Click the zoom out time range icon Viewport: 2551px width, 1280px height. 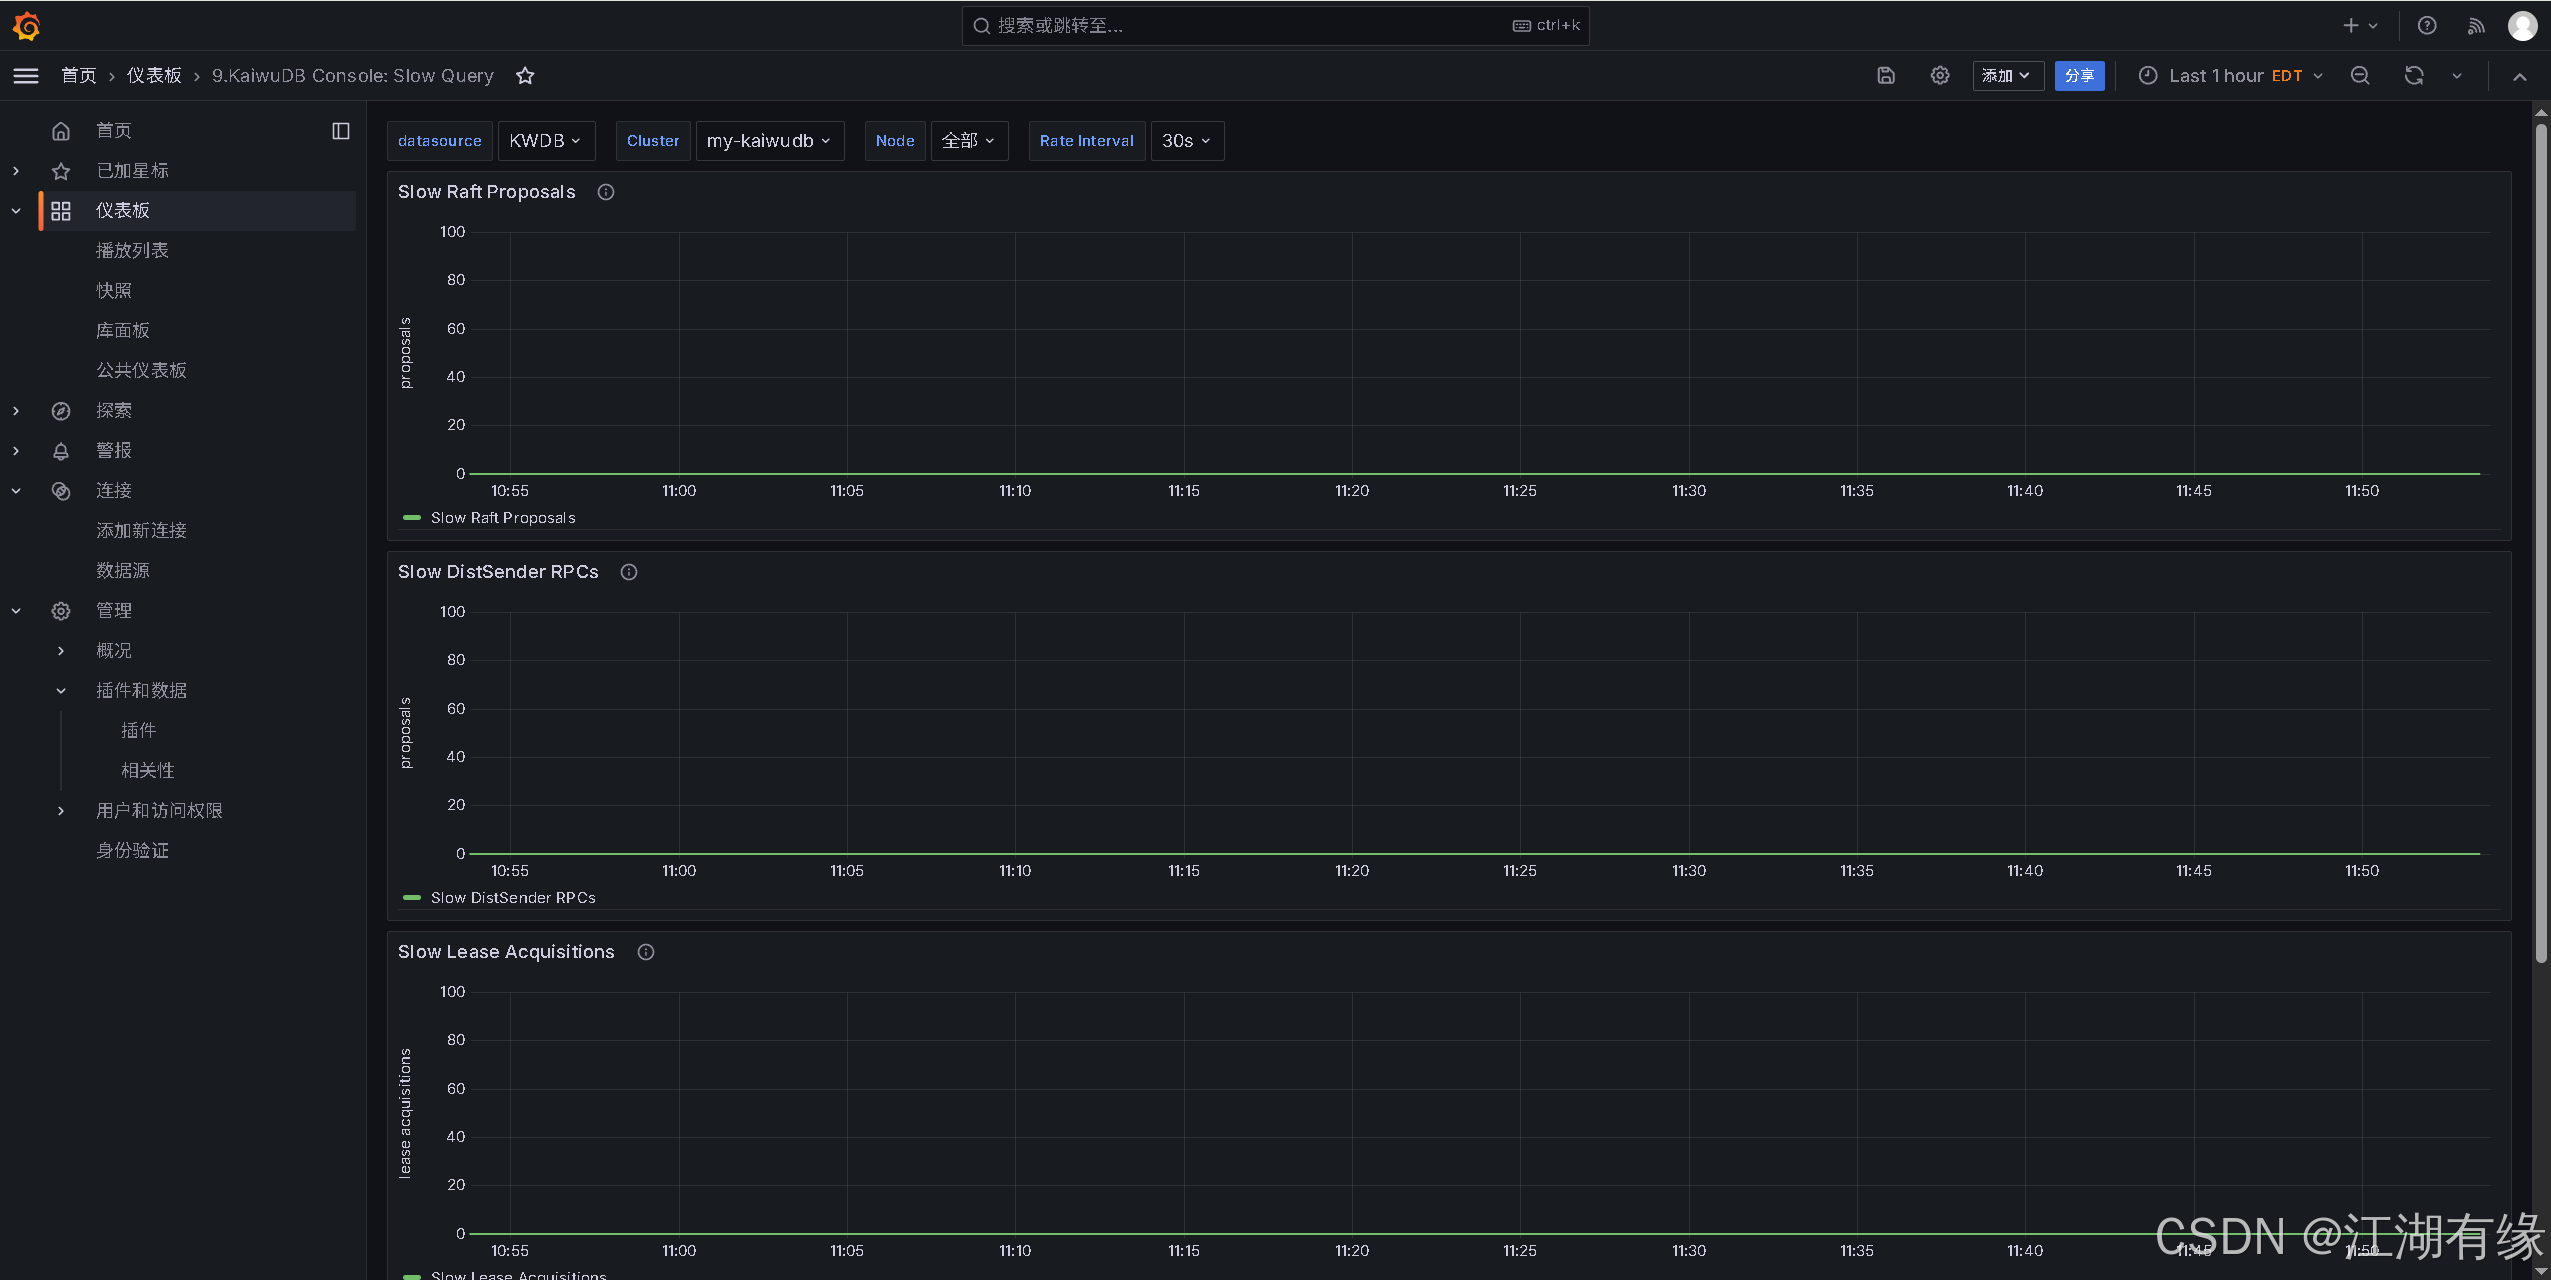(2360, 76)
